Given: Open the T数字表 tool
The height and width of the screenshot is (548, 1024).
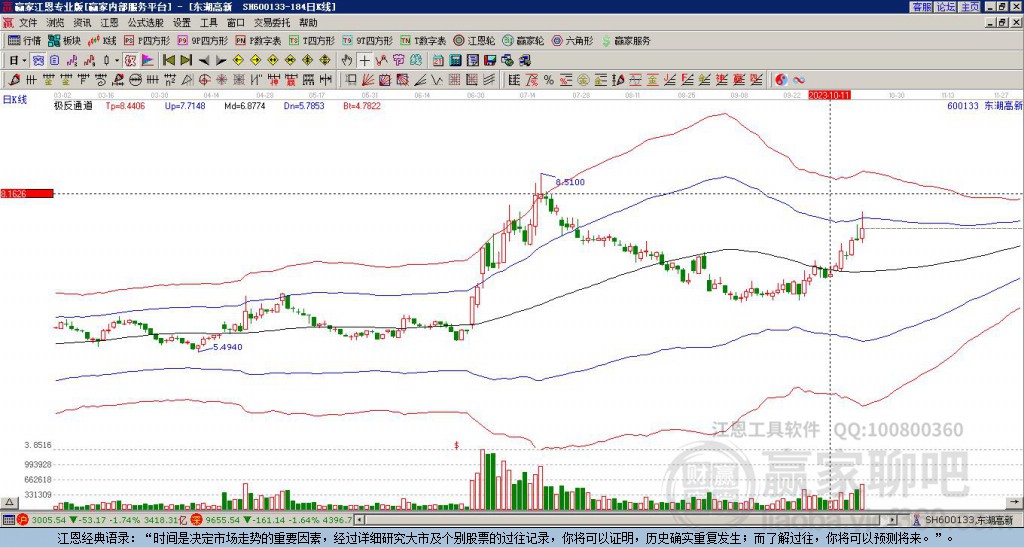Looking at the screenshot, I should point(424,40).
